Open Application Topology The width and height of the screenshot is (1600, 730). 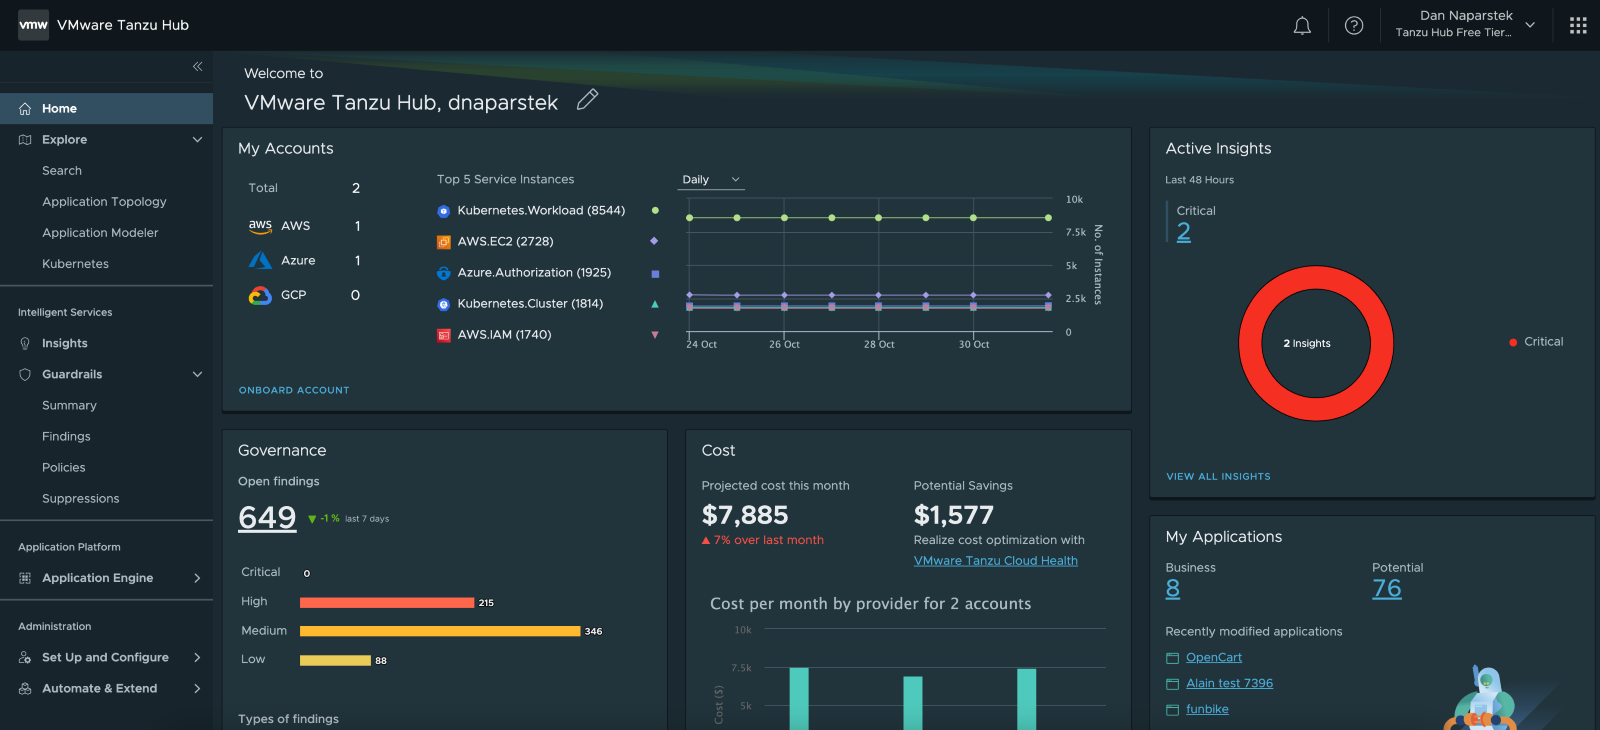[x=104, y=202]
